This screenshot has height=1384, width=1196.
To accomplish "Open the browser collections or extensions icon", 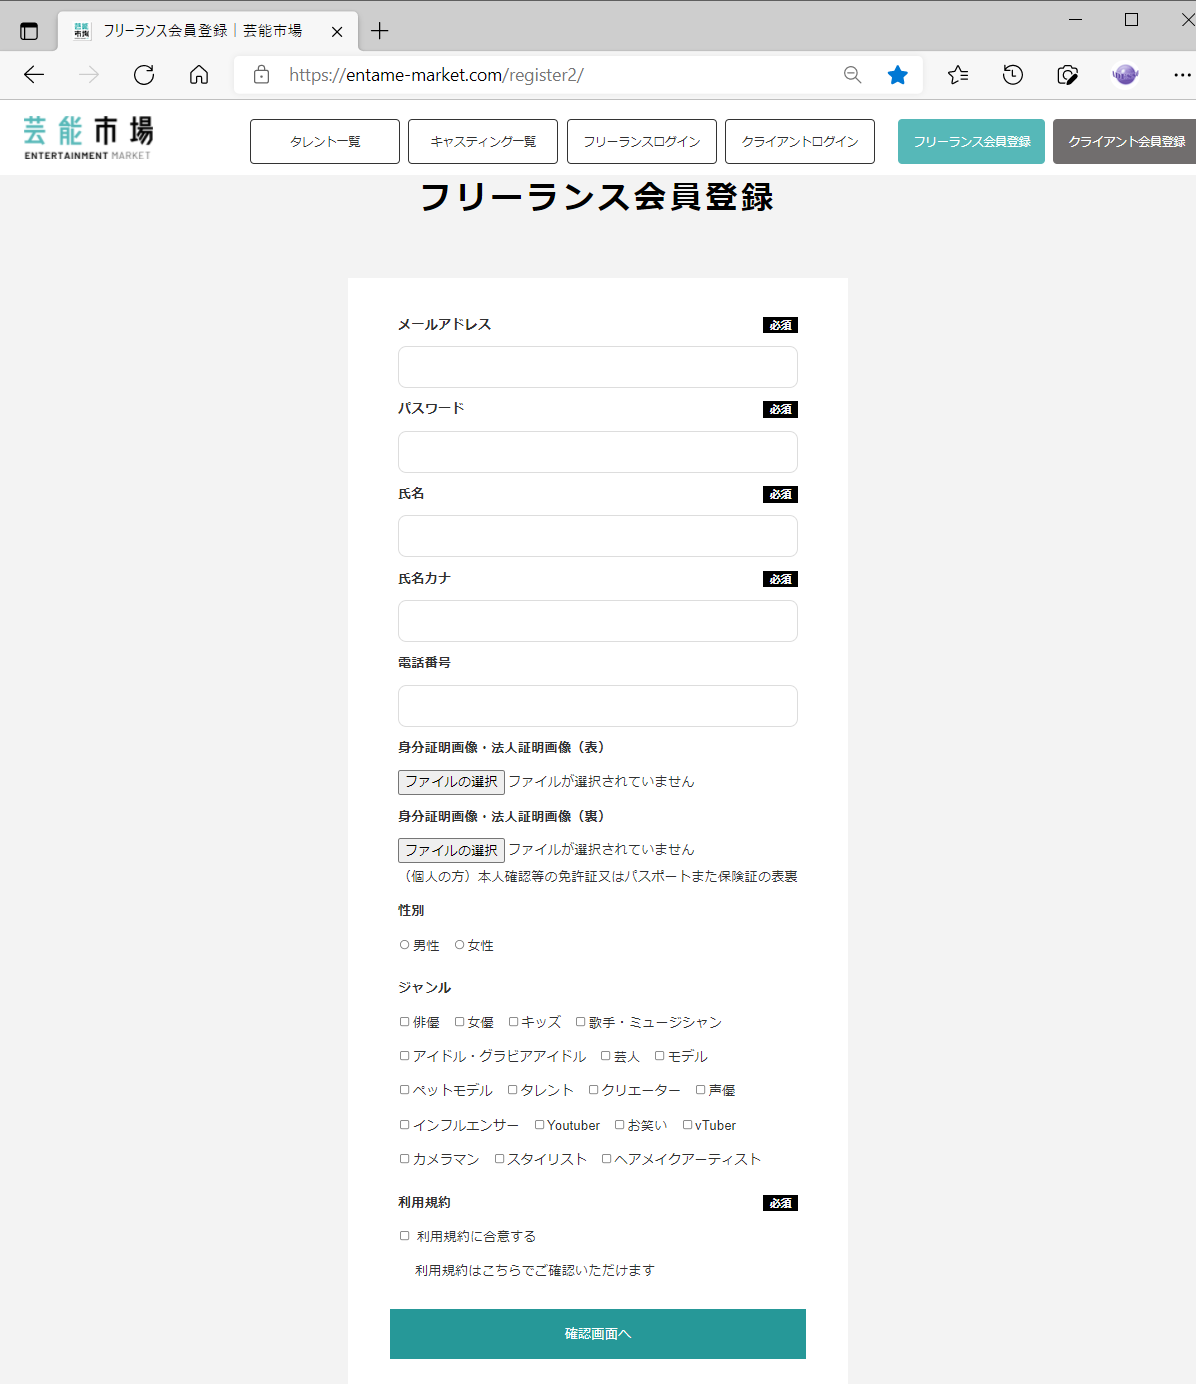I will pos(1067,75).
